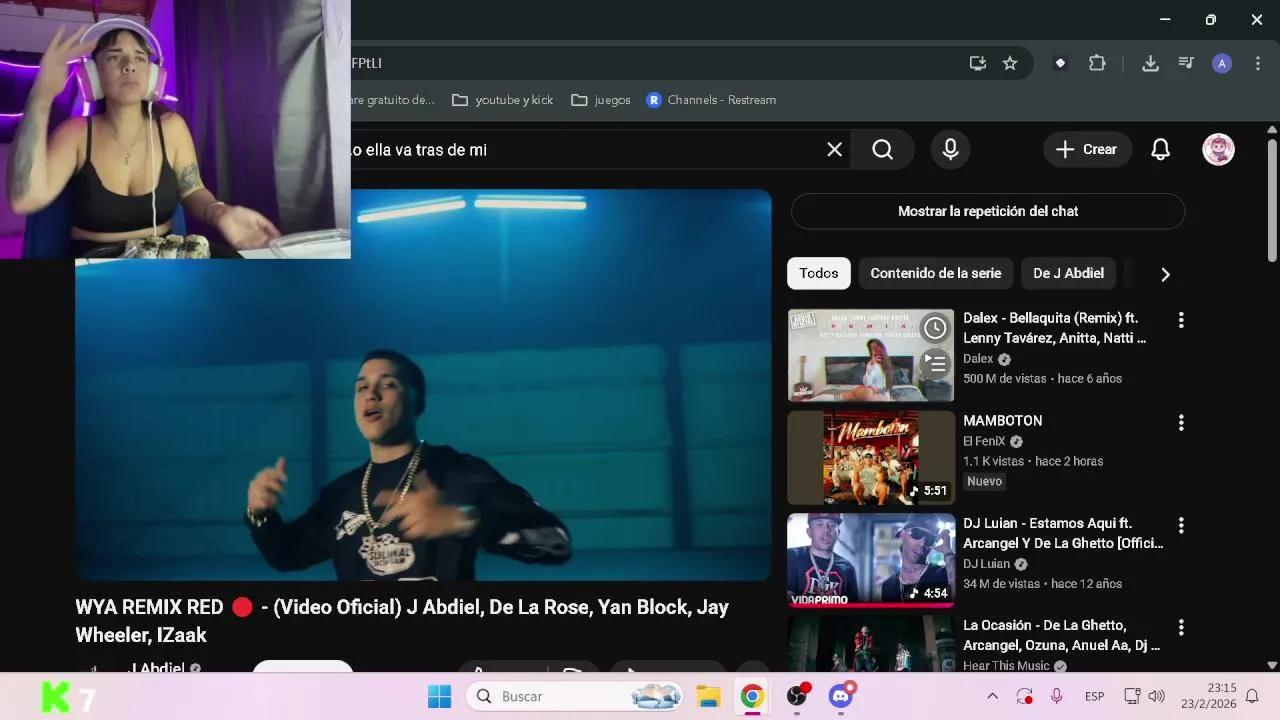
Task: Open the volume speaker tray icon
Action: tap(1157, 696)
